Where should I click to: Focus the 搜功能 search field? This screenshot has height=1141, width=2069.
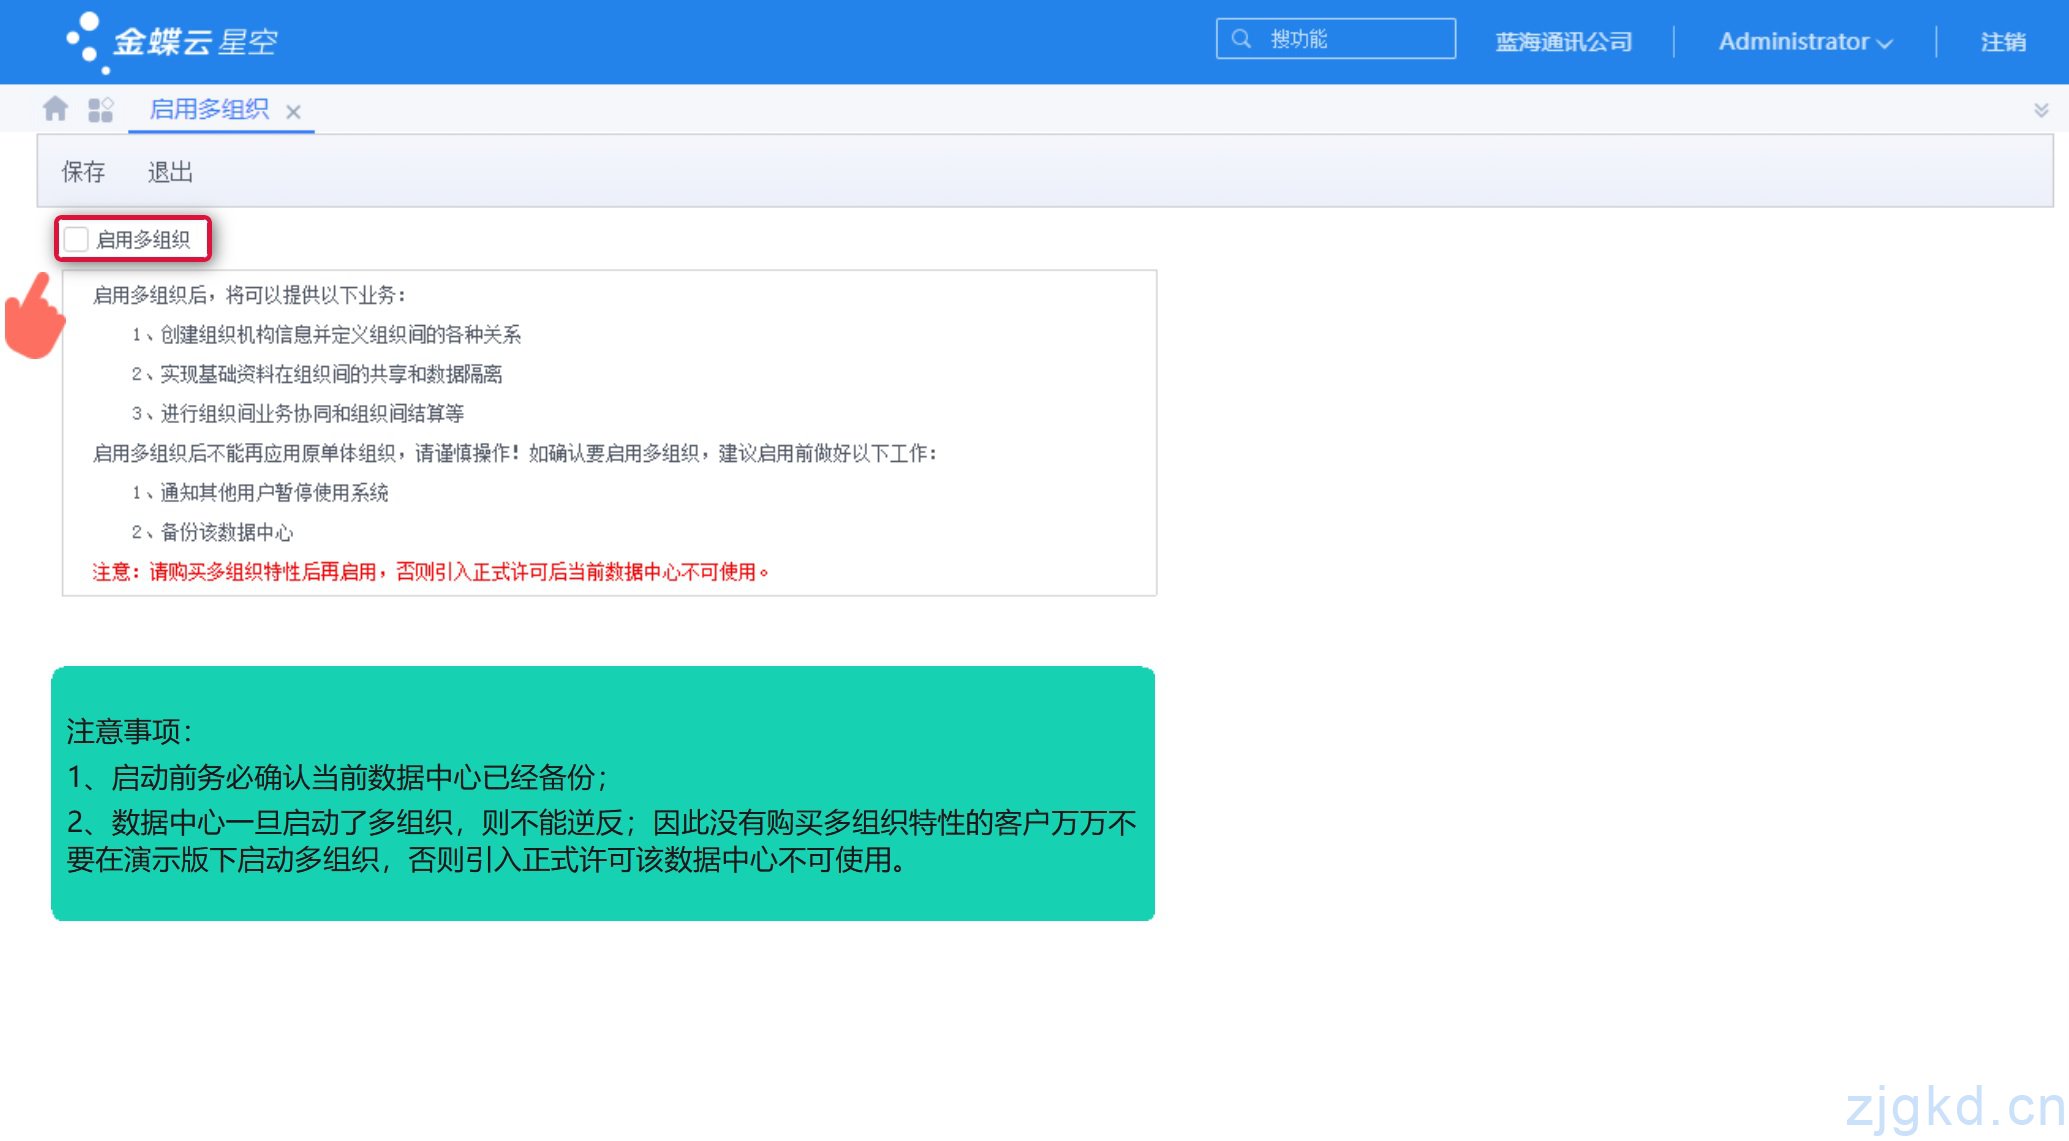(1336, 39)
